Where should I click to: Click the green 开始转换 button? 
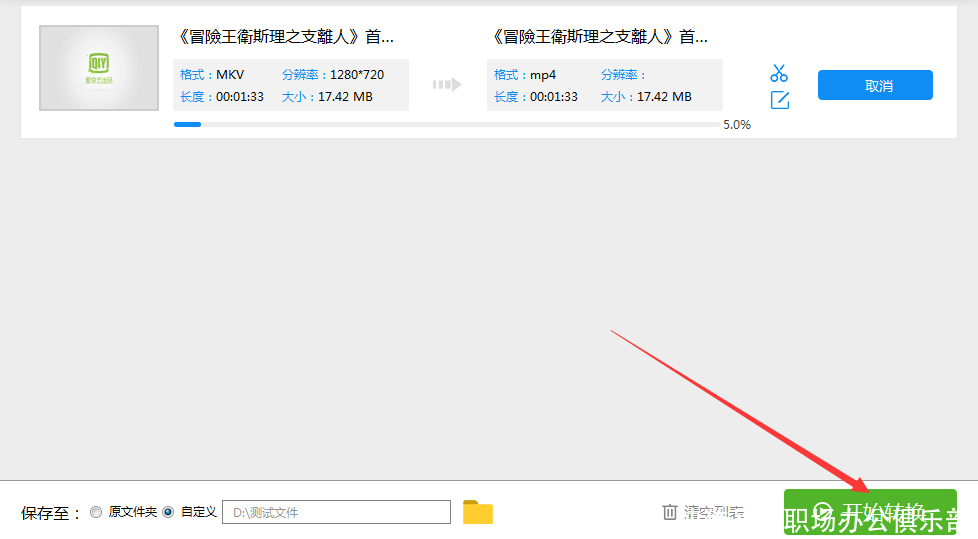[870, 512]
